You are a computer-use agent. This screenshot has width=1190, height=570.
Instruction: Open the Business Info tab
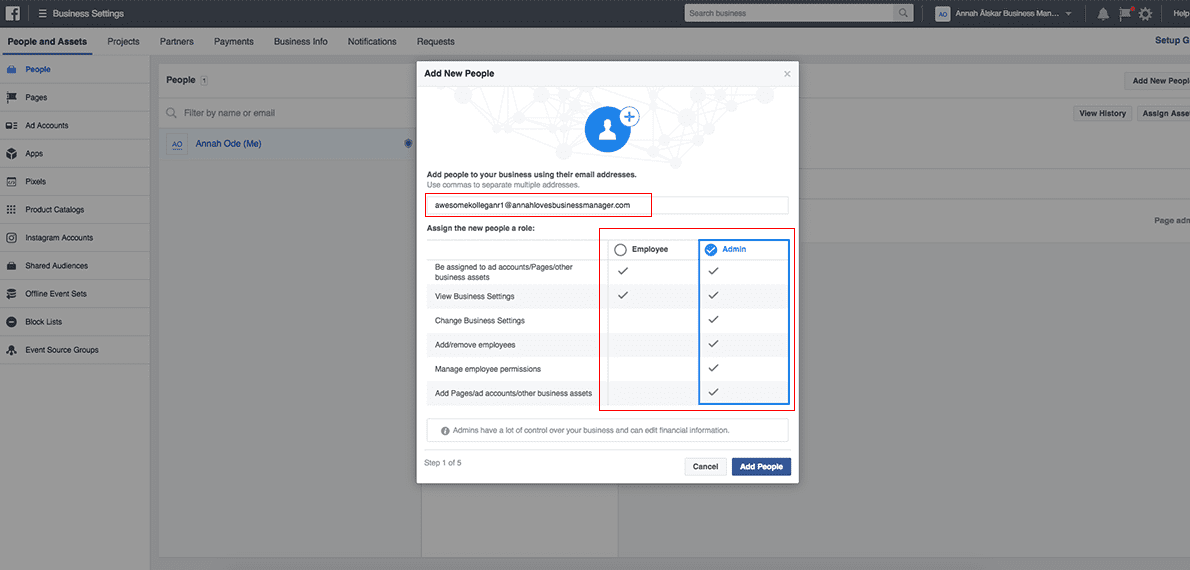click(300, 42)
